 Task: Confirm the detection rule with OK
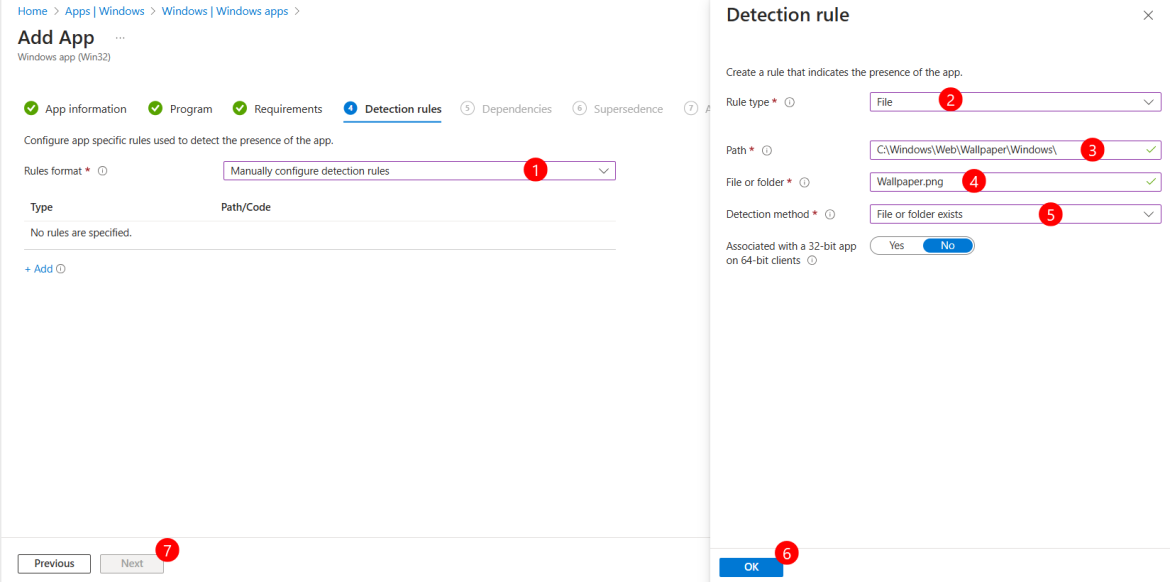(x=751, y=566)
